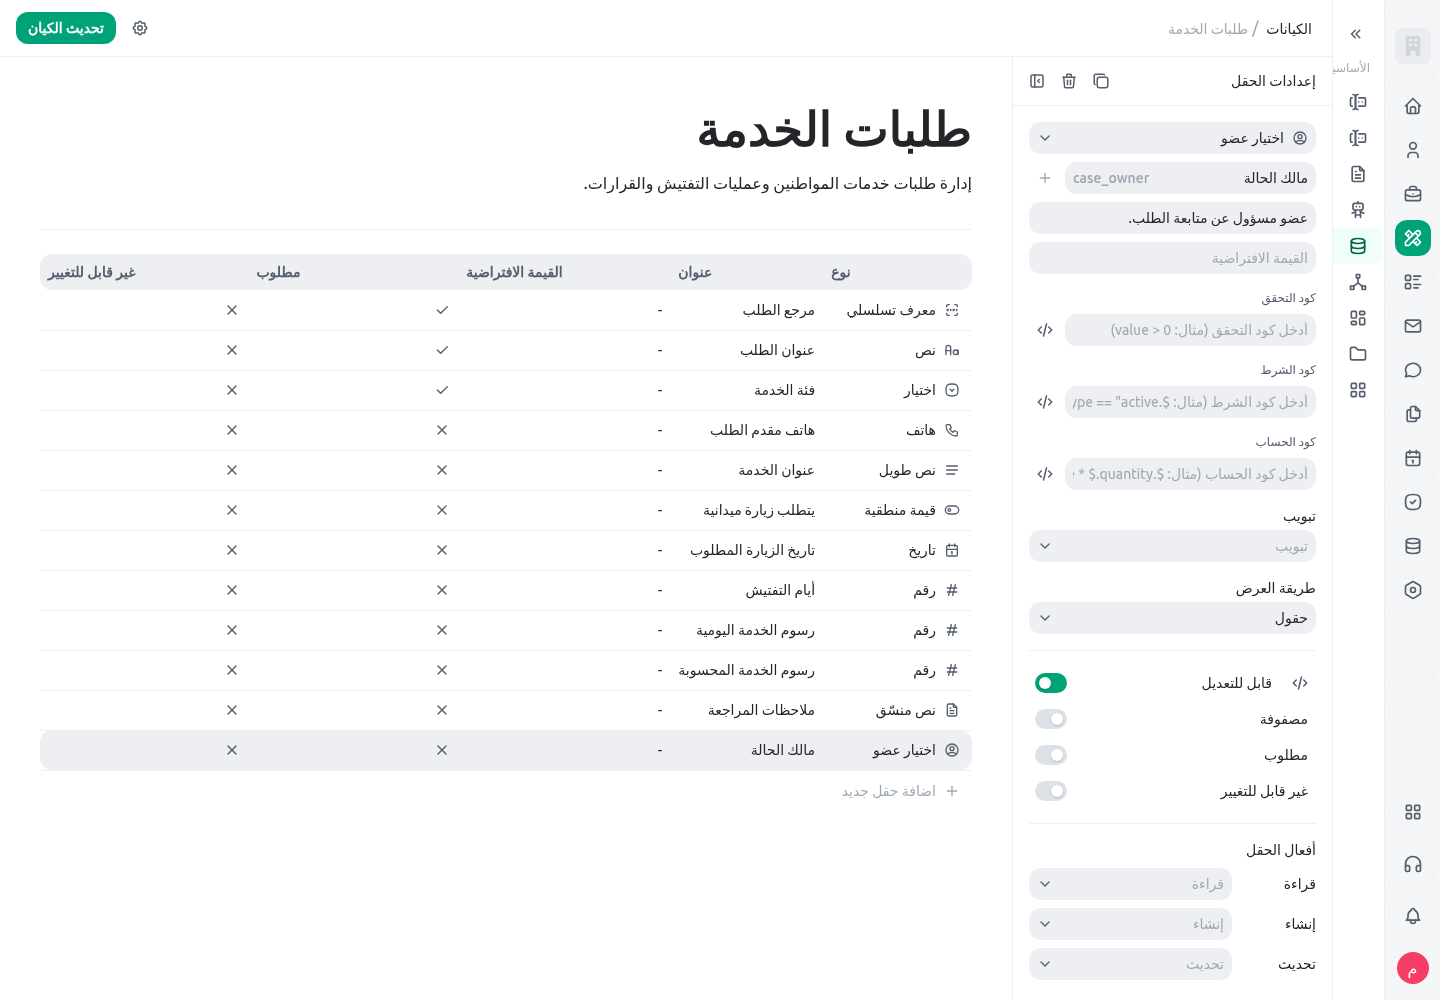Open the تبويب dropdown

pos(1172,546)
